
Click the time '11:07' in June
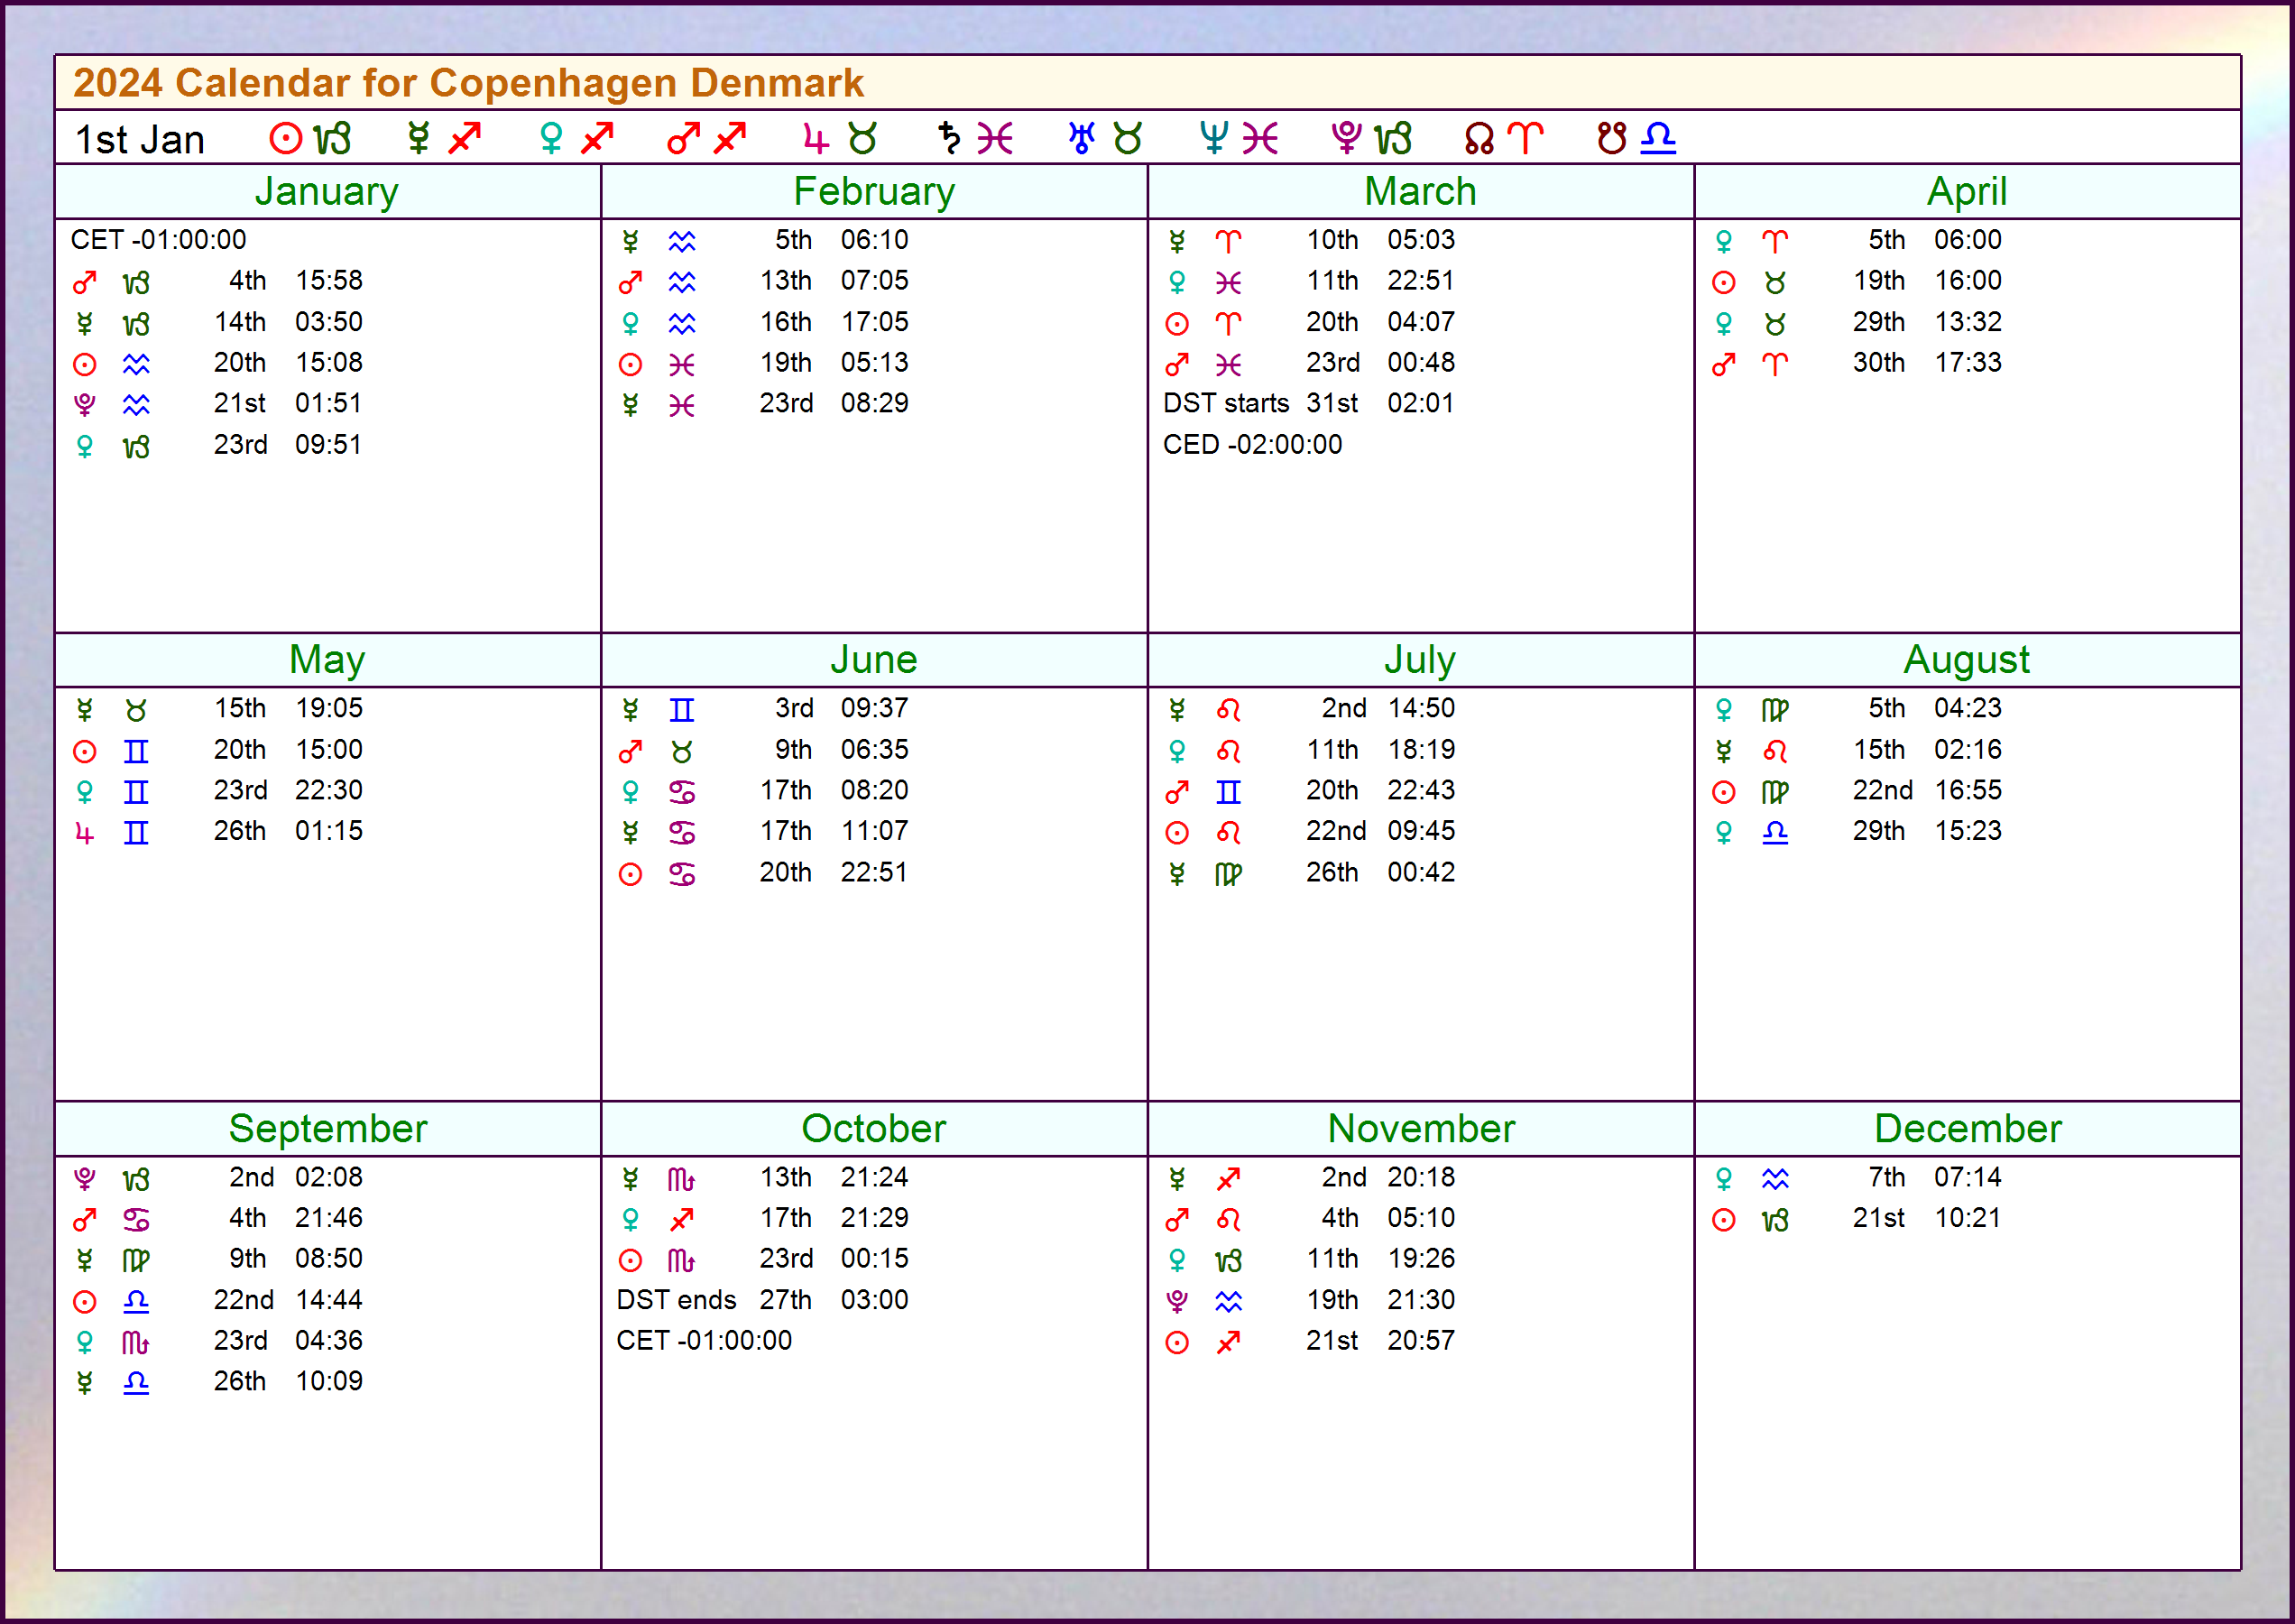tap(874, 831)
